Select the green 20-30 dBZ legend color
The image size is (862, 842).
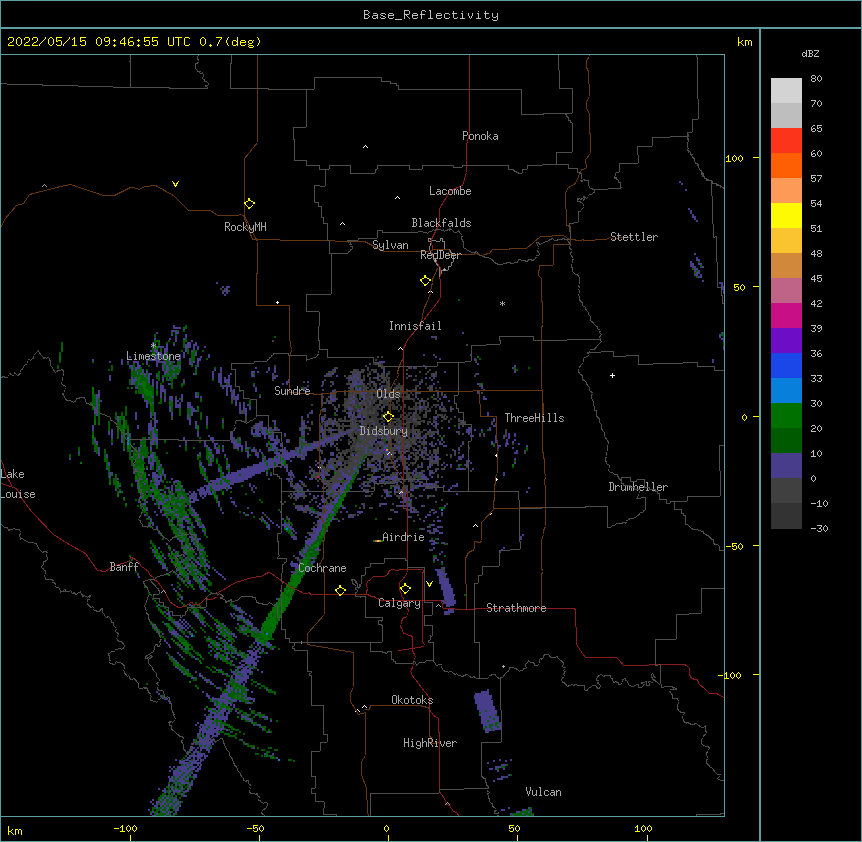click(x=786, y=416)
